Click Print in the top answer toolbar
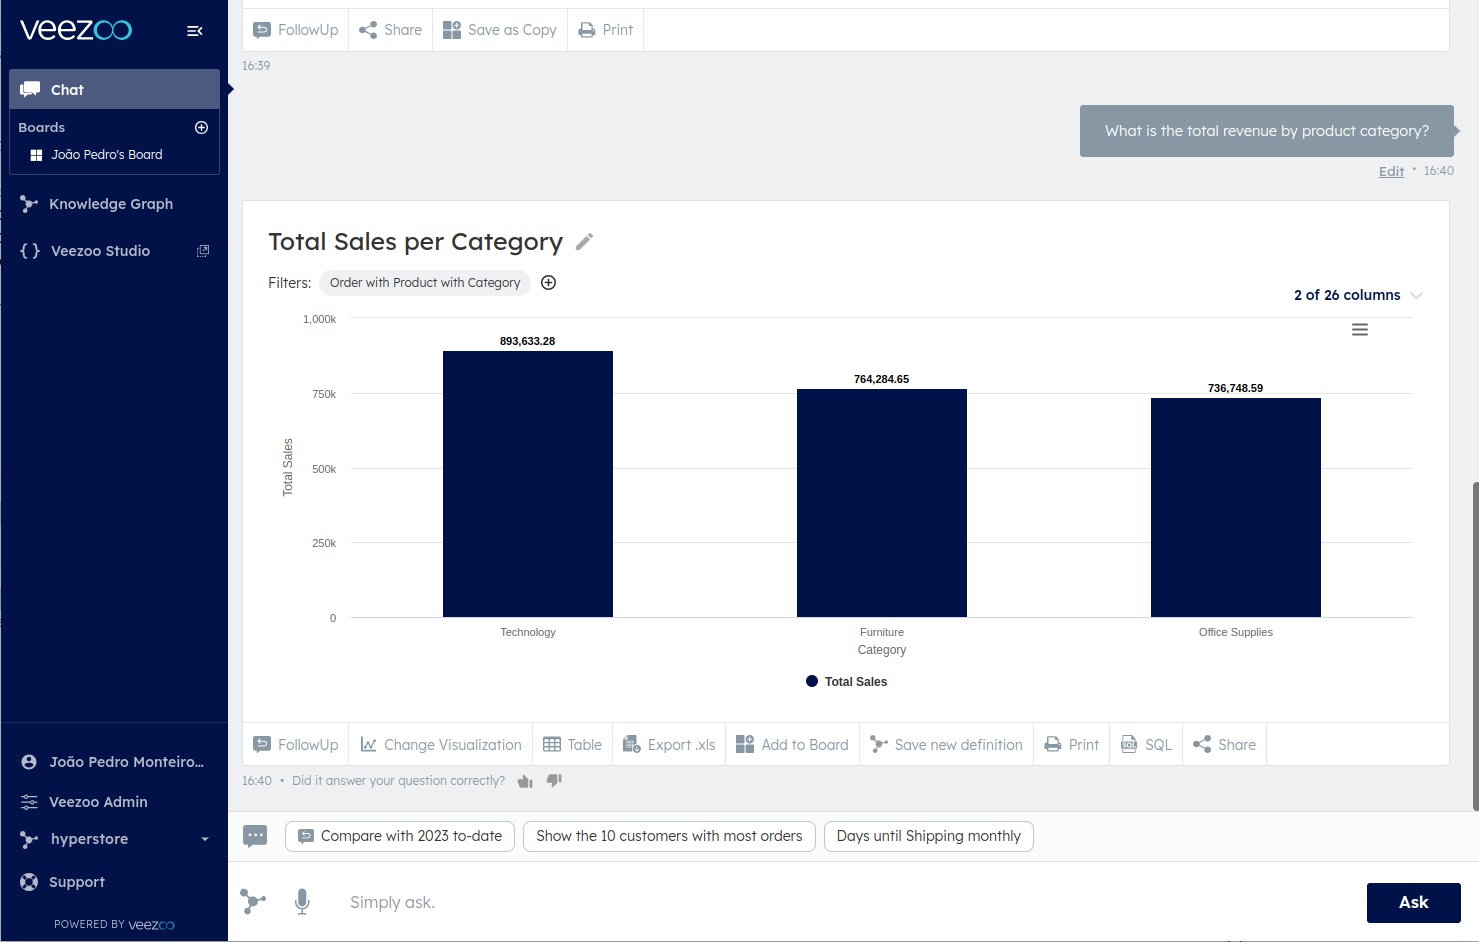The width and height of the screenshot is (1479, 942). point(606,30)
